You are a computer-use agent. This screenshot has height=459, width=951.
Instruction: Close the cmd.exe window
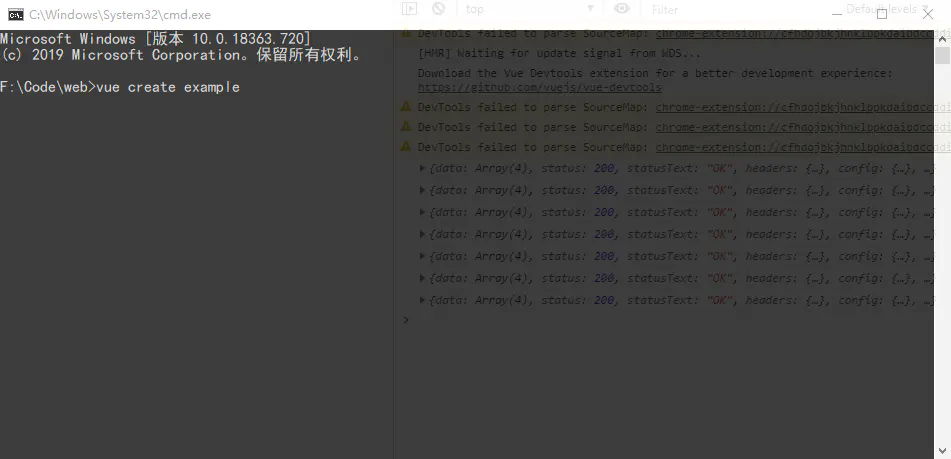(x=928, y=14)
